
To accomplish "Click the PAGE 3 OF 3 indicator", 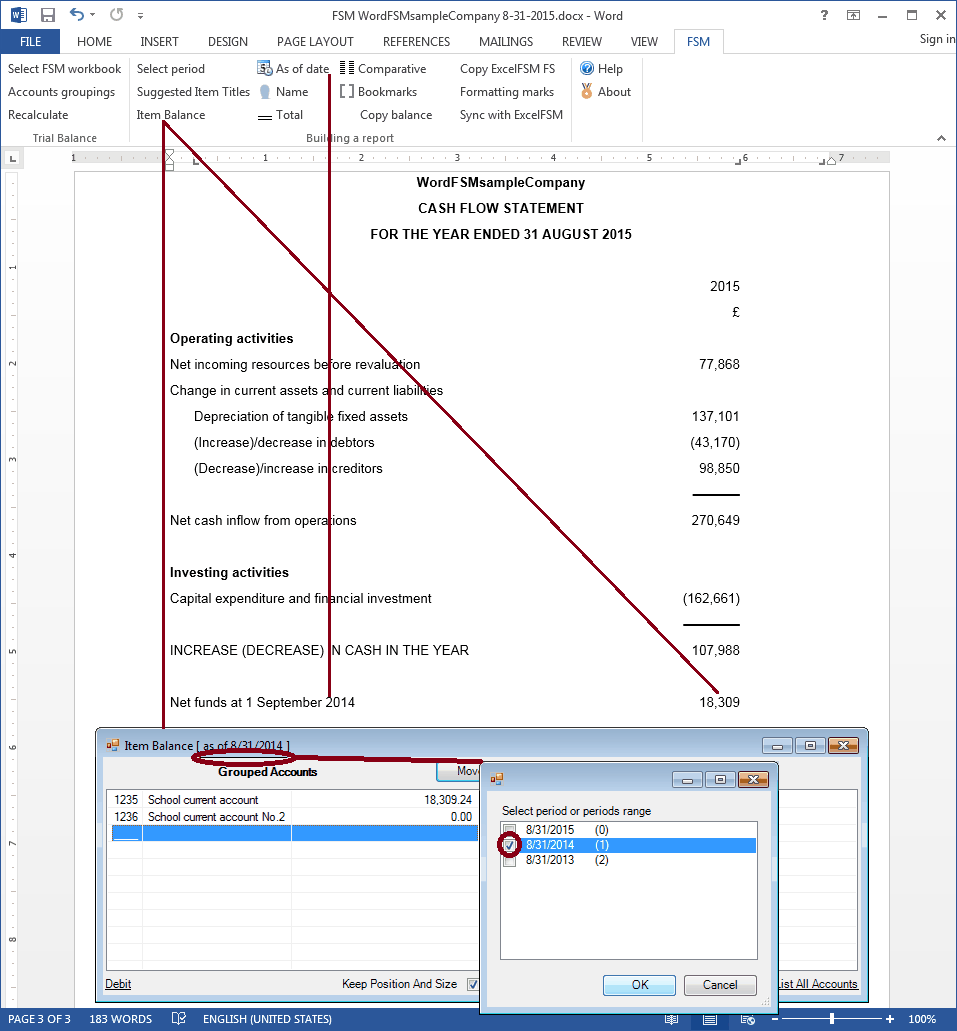I will [39, 1019].
